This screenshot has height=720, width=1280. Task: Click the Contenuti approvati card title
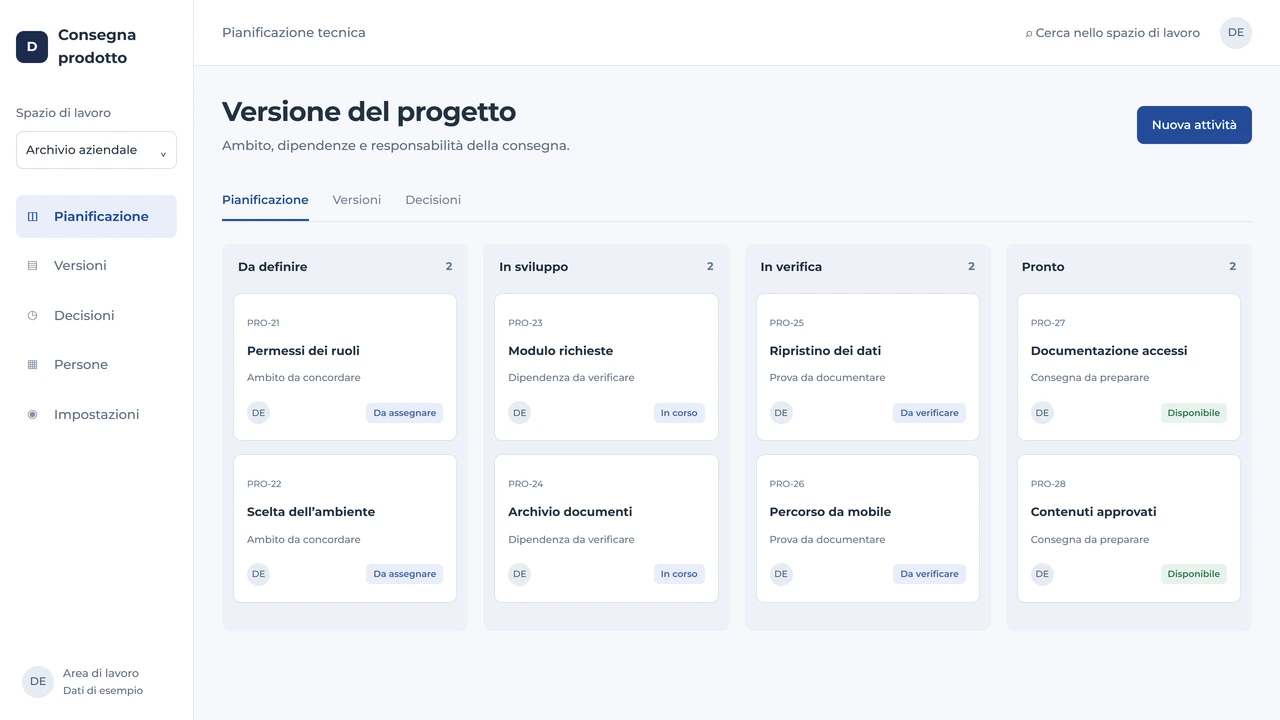click(x=1094, y=512)
